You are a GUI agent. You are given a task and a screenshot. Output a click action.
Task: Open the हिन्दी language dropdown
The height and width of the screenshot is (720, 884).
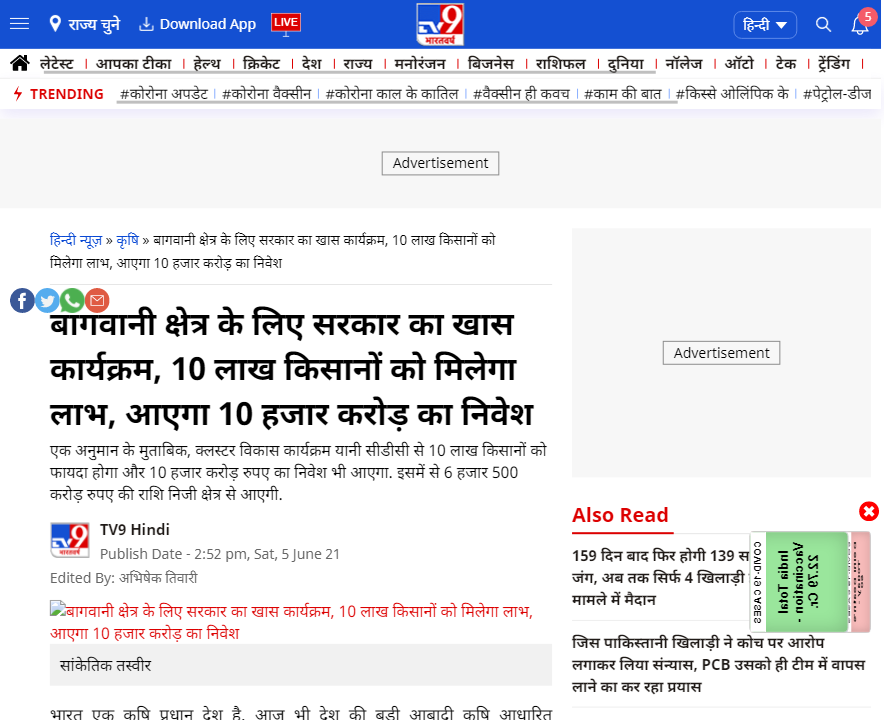765,24
